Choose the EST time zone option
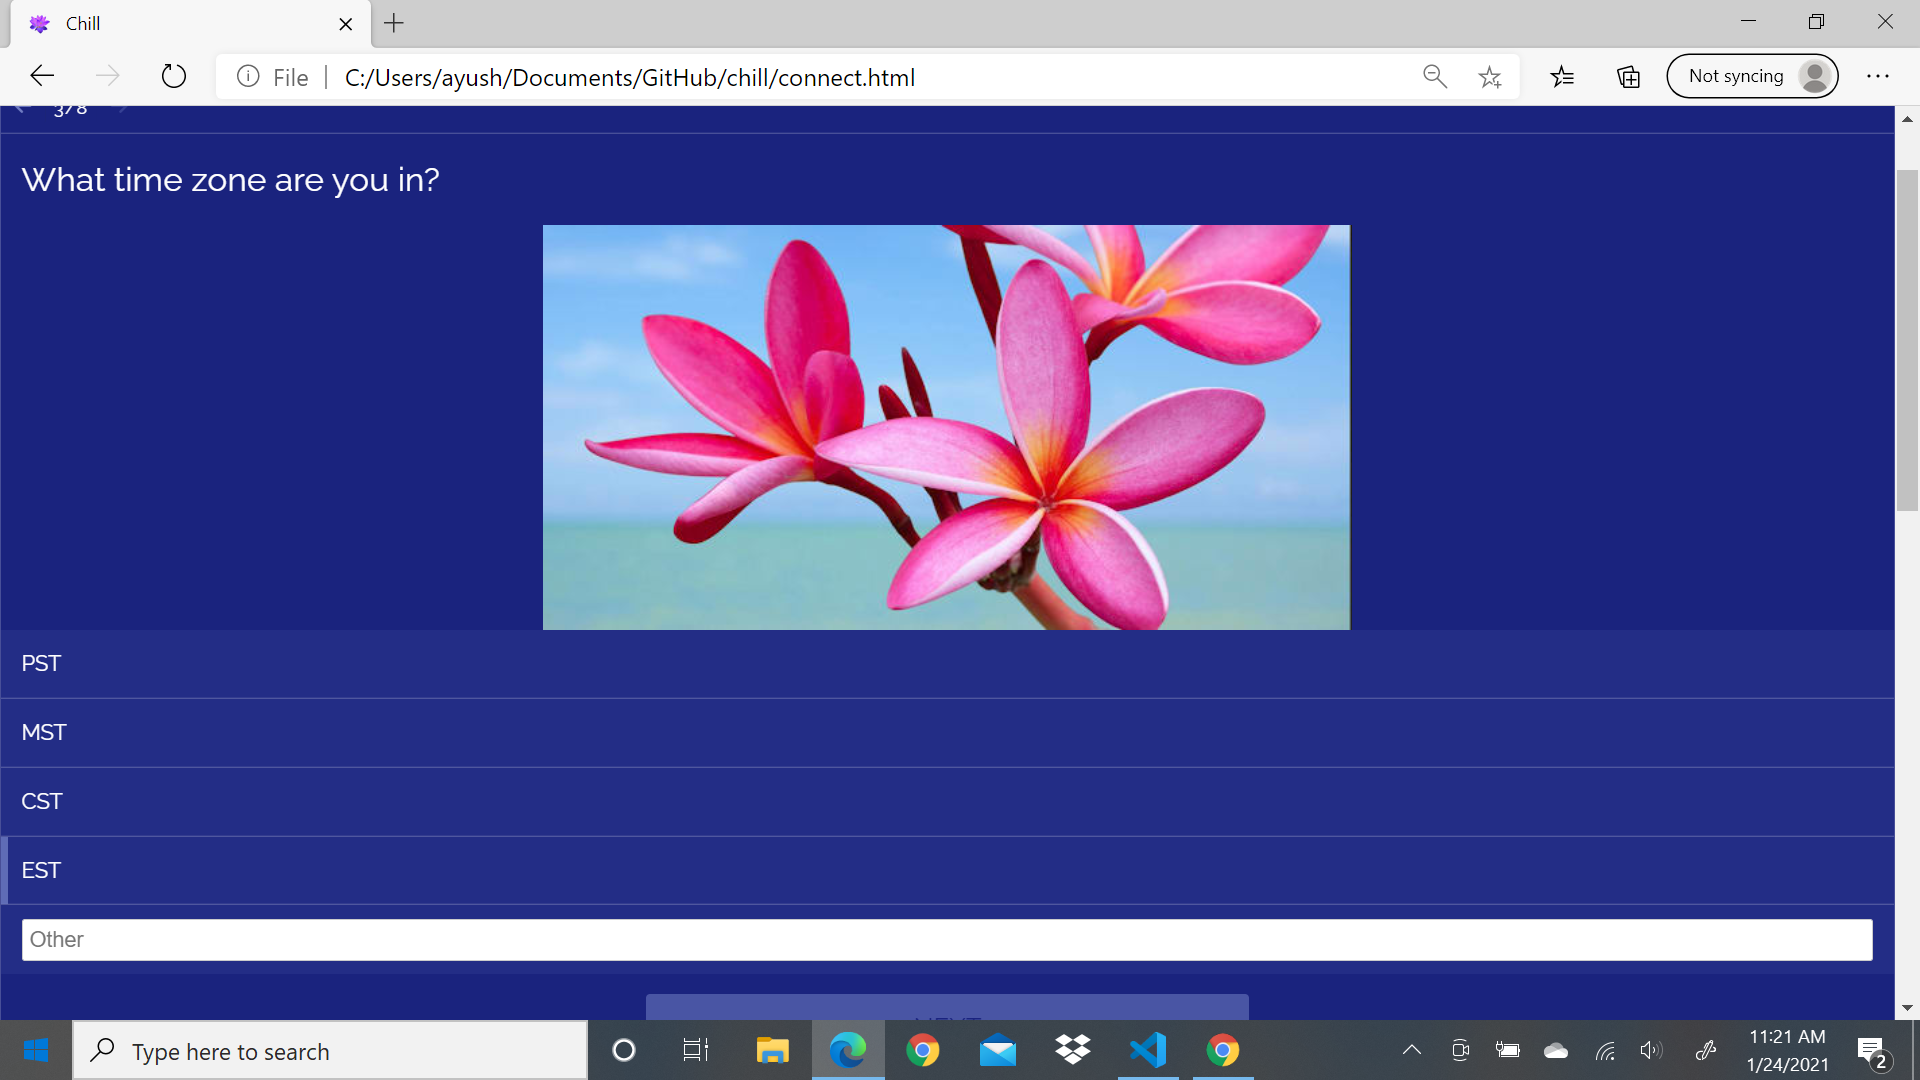The height and width of the screenshot is (1080, 1920). tap(947, 871)
